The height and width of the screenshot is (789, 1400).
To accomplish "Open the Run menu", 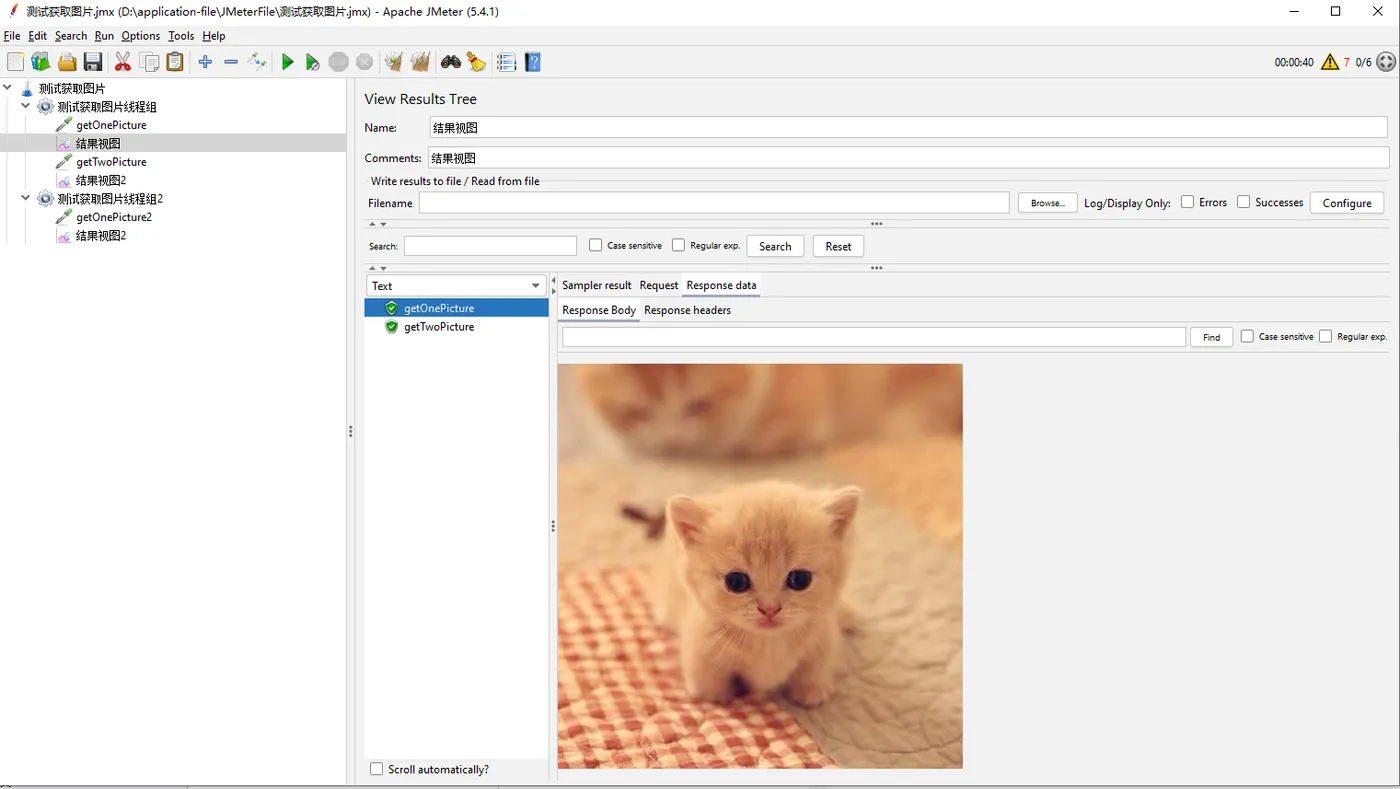I will 104,36.
